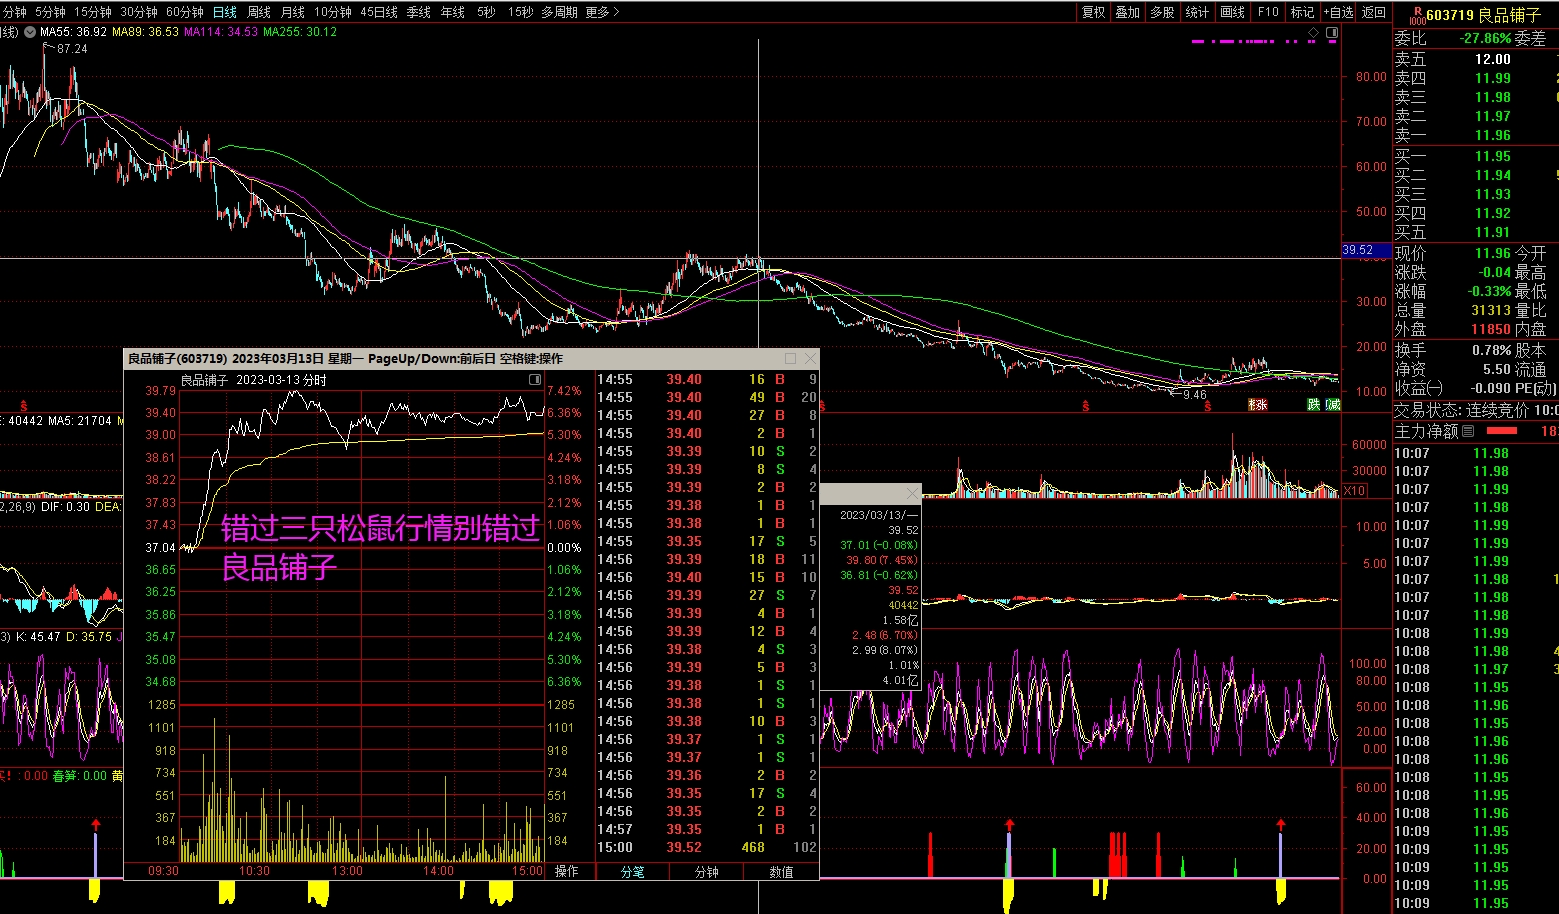Click the 叠加 overlay button

tap(1128, 12)
